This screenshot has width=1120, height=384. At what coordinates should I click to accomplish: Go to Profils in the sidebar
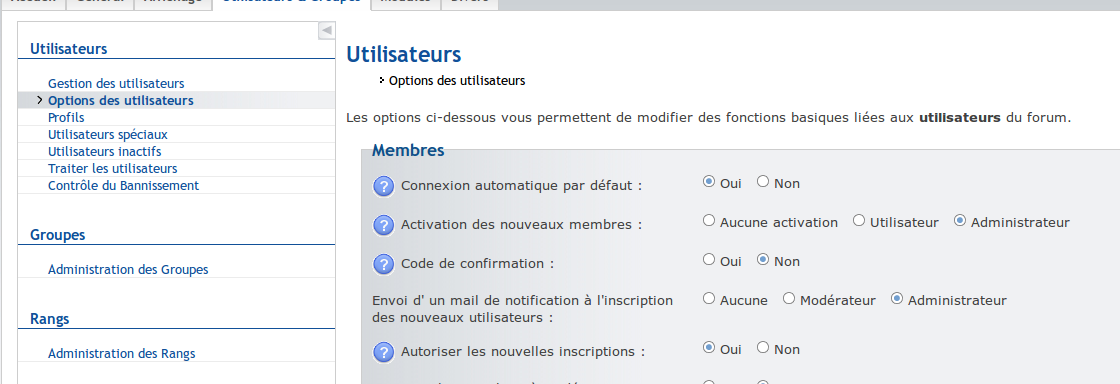click(66, 117)
